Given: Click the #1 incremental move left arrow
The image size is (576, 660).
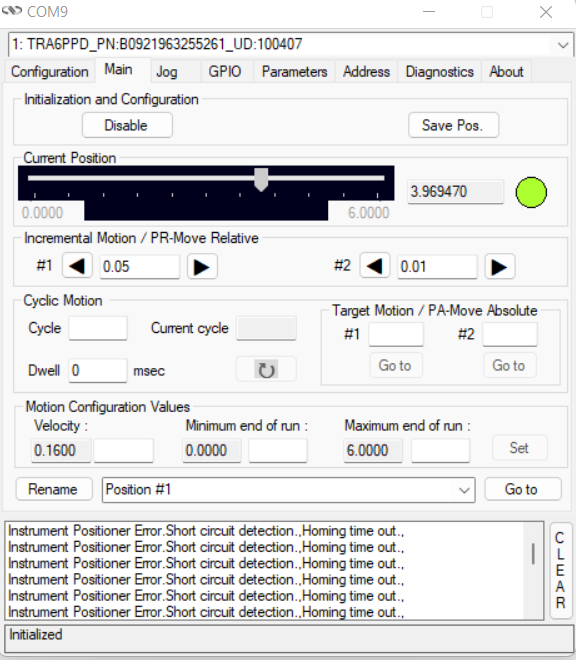Looking at the screenshot, I should (77, 266).
